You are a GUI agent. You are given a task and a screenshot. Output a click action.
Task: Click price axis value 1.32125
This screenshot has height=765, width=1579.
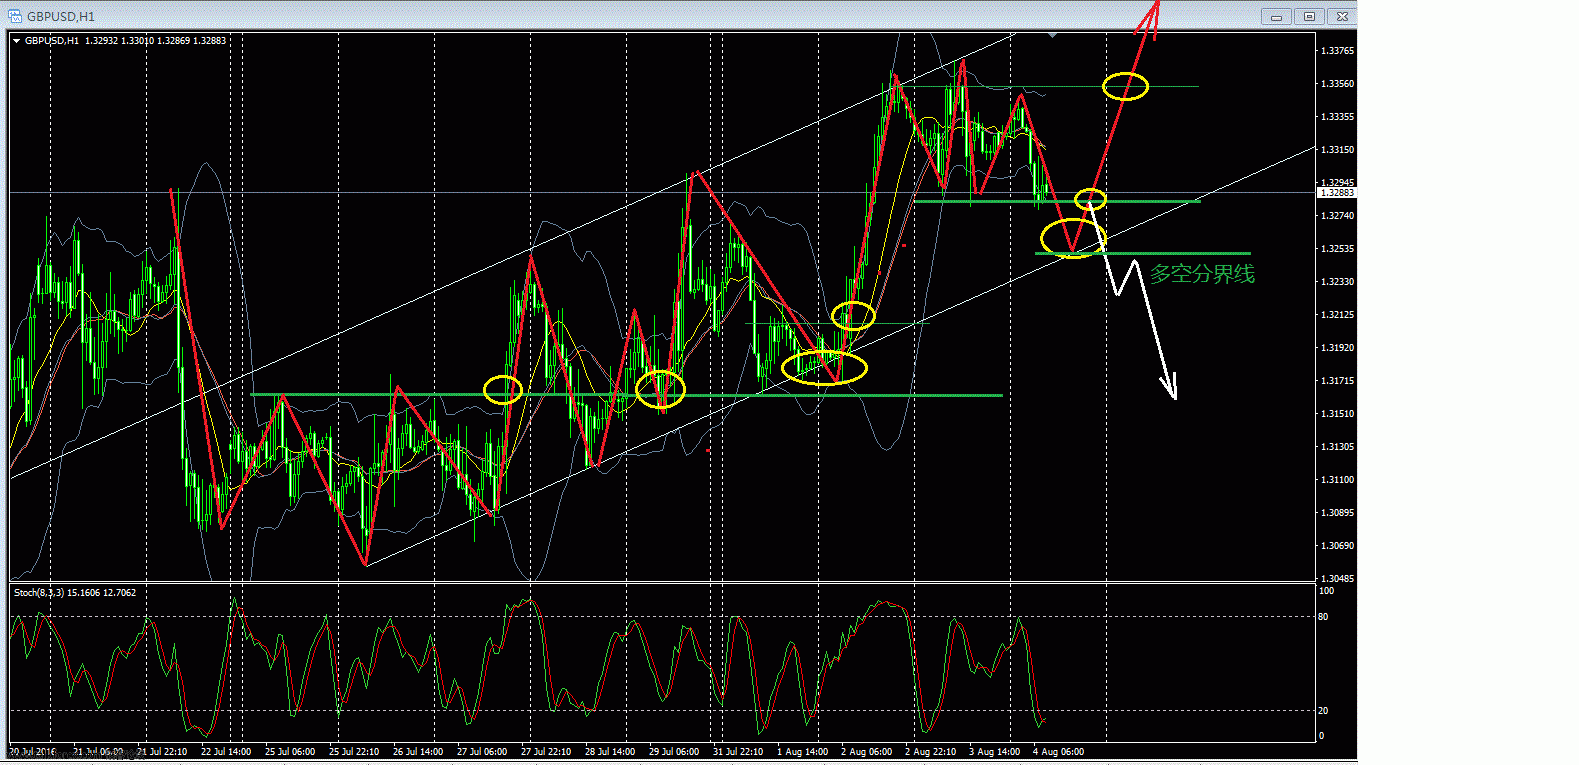1337,314
